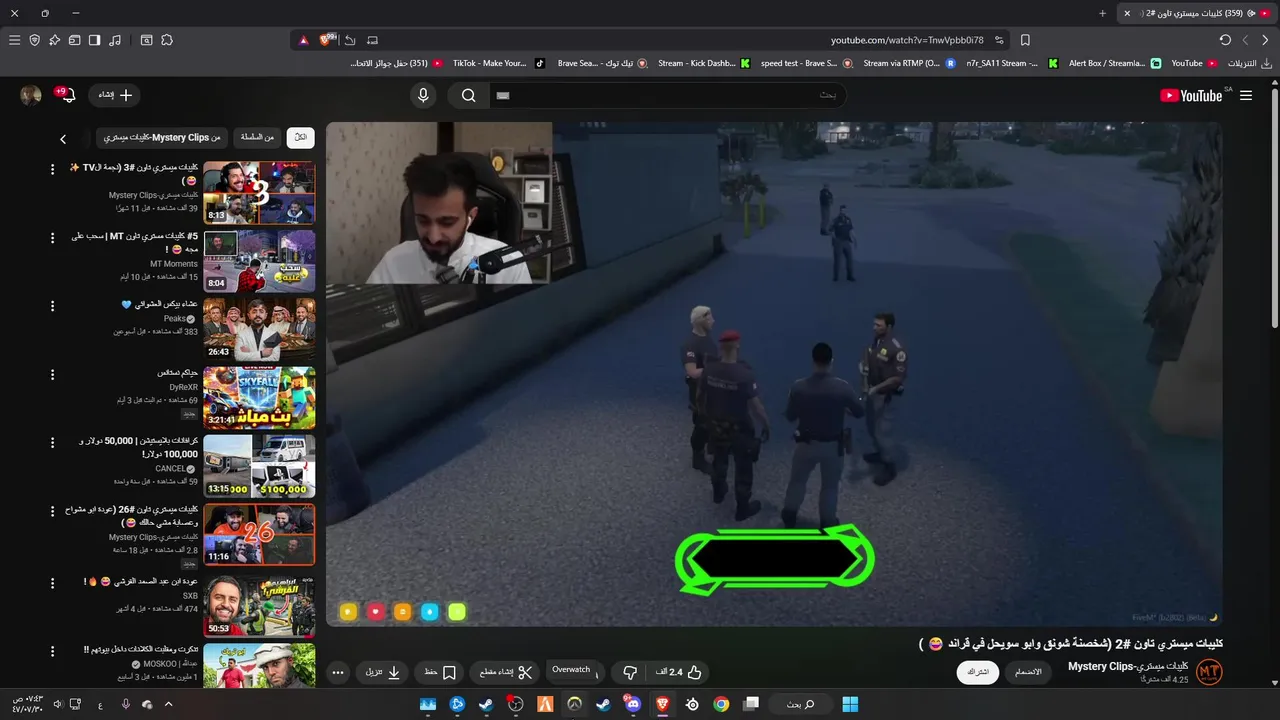The image size is (1280, 720).
Task: Click the Create (إنشاء) button
Action: 114,95
